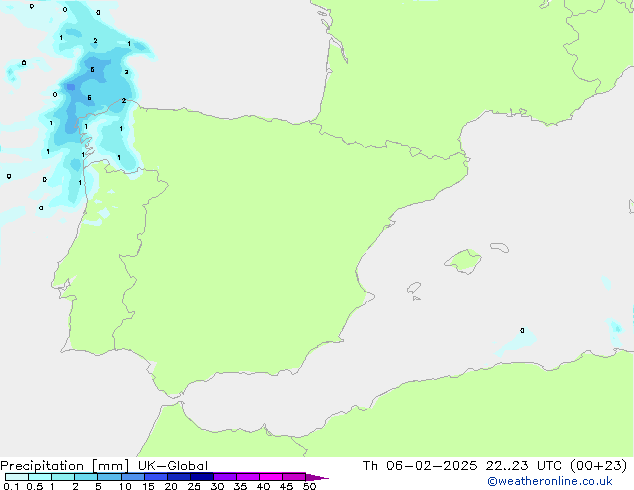Click the legend label "50"
This screenshot has width=634, height=490.
click(309, 486)
